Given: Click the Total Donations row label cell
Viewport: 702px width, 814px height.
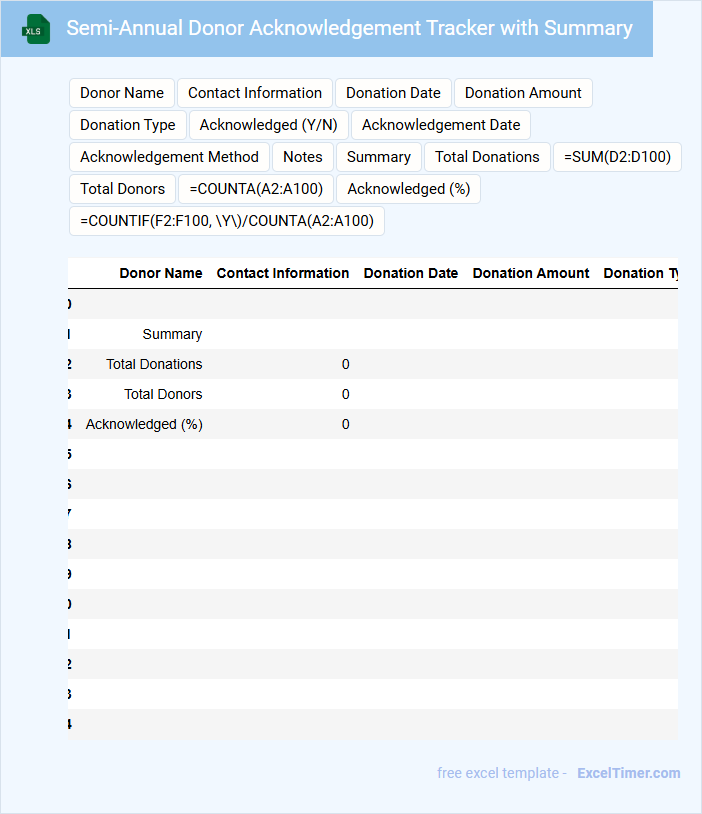Looking at the screenshot, I should (154, 364).
